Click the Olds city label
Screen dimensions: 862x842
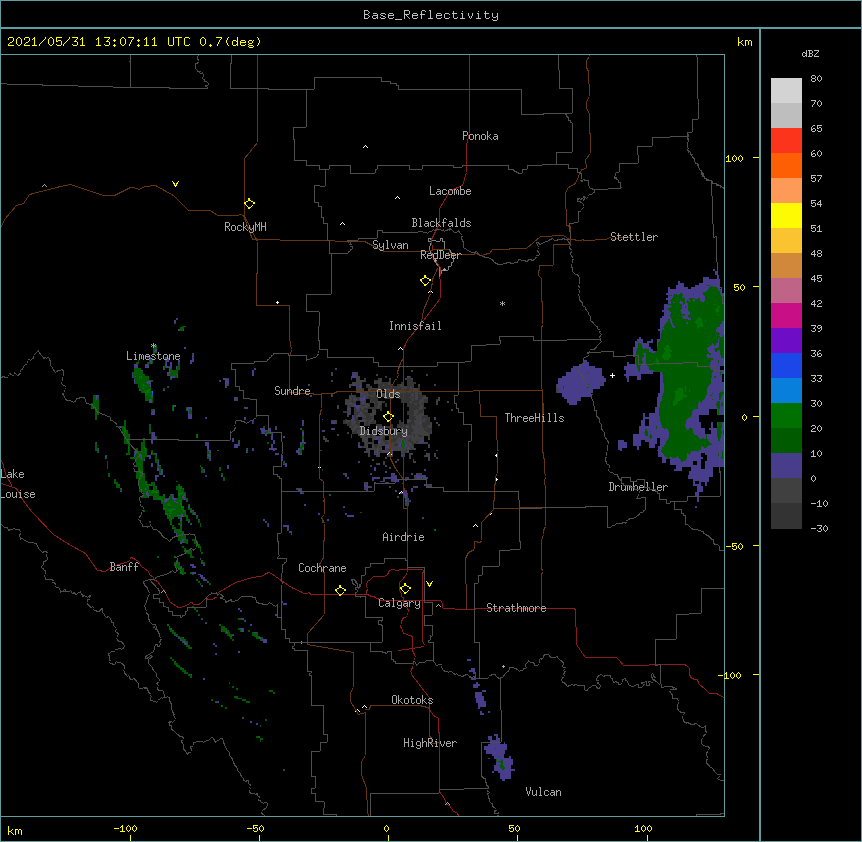pyautogui.click(x=388, y=394)
